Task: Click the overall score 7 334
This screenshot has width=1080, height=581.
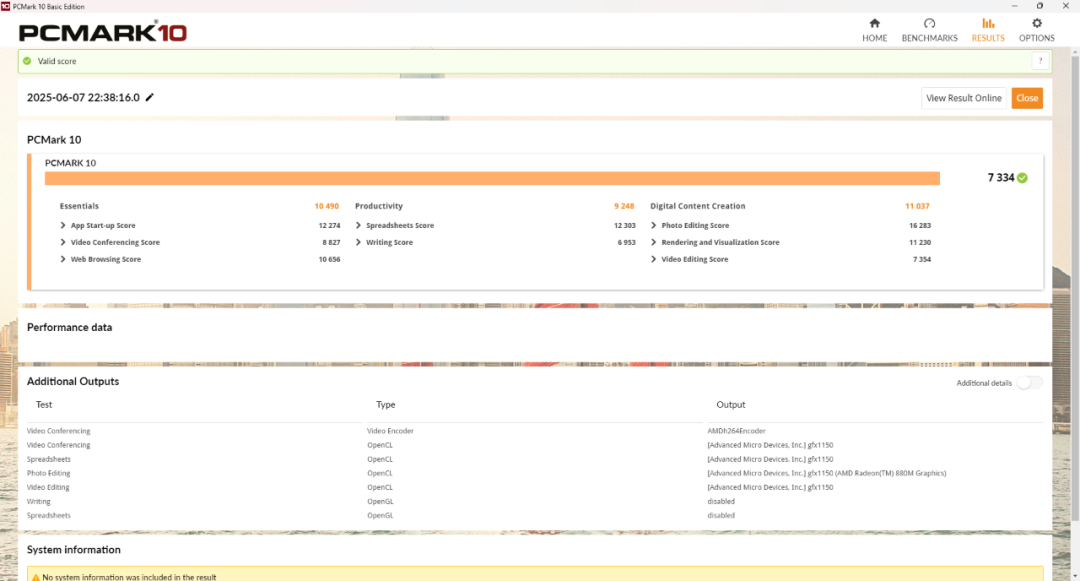Action: (x=1001, y=178)
